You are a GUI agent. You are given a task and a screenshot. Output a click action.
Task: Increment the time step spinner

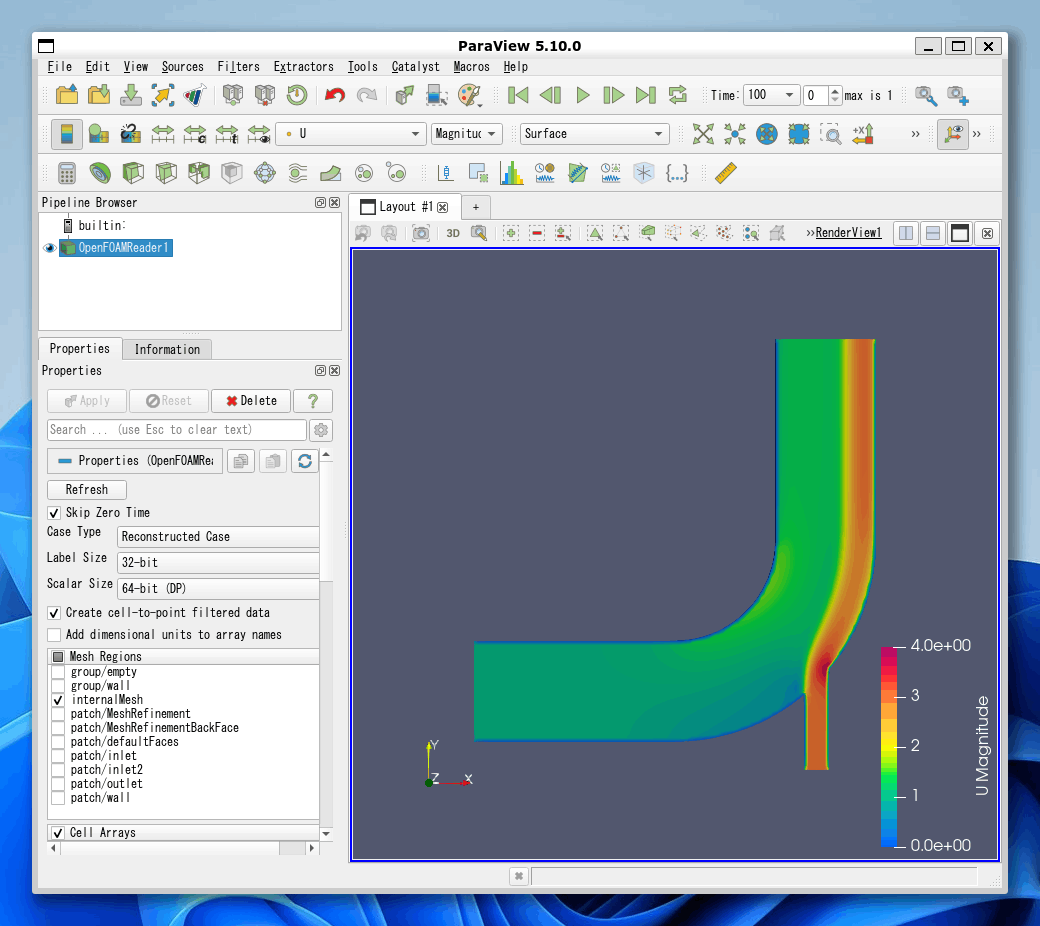835,90
